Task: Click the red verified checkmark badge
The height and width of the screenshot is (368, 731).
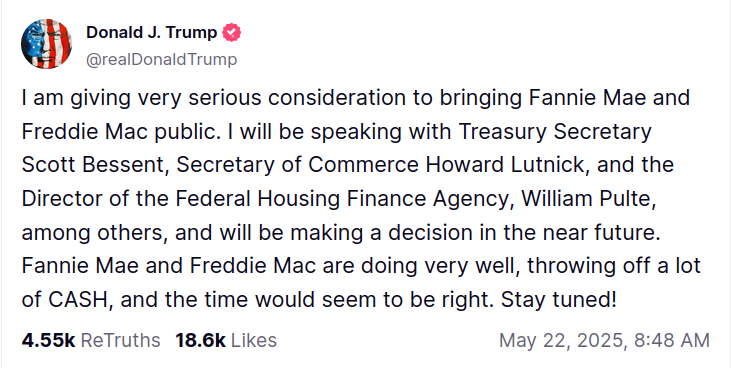Action: [x=231, y=33]
